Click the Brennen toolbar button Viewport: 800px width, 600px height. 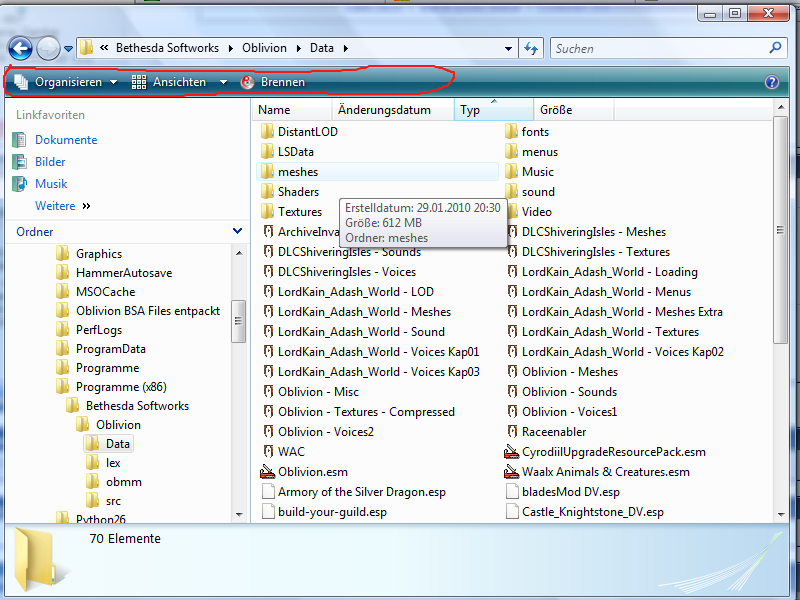(273, 82)
